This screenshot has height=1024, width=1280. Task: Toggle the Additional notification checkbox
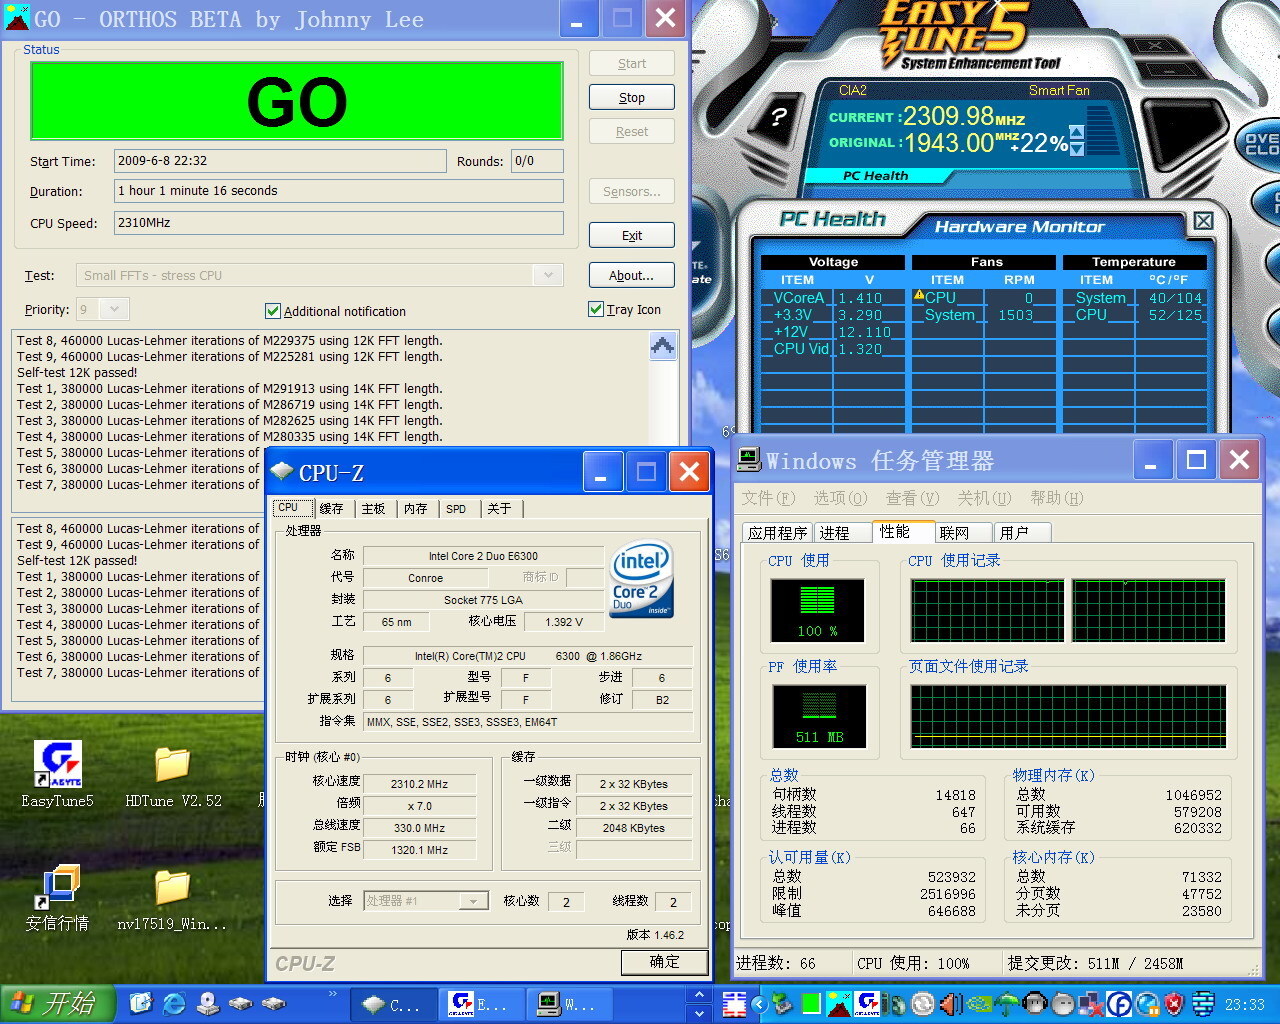[272, 311]
